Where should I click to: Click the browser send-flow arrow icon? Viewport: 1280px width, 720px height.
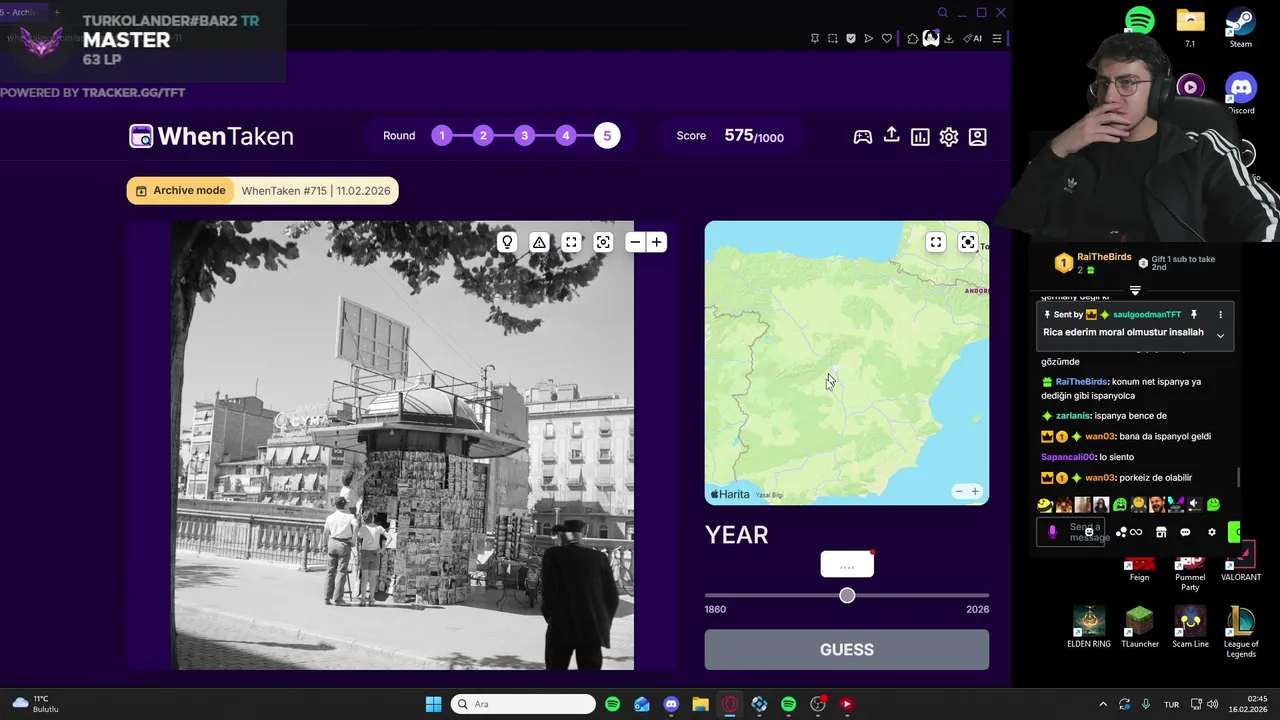coord(868,38)
